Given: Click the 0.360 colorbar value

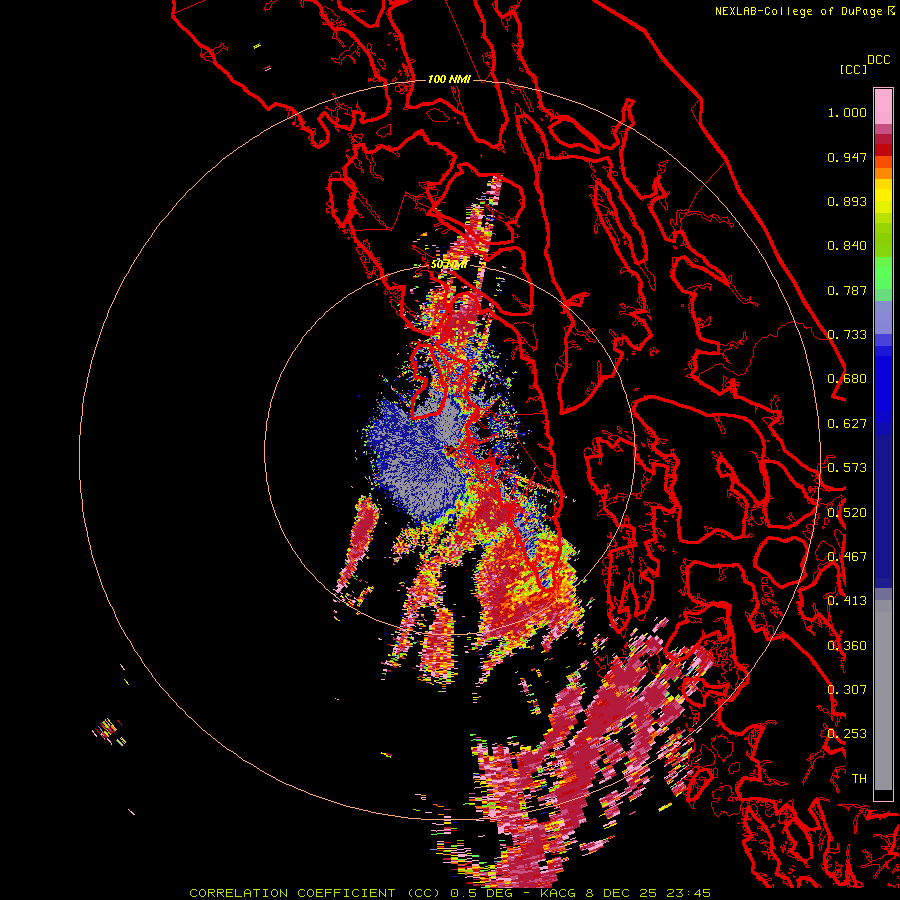Looking at the screenshot, I should coord(847,646).
